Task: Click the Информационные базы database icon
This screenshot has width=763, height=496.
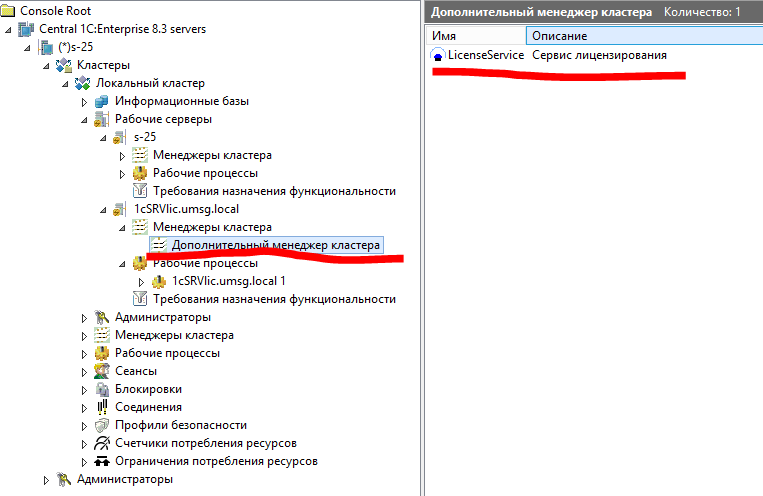Action: (101, 102)
